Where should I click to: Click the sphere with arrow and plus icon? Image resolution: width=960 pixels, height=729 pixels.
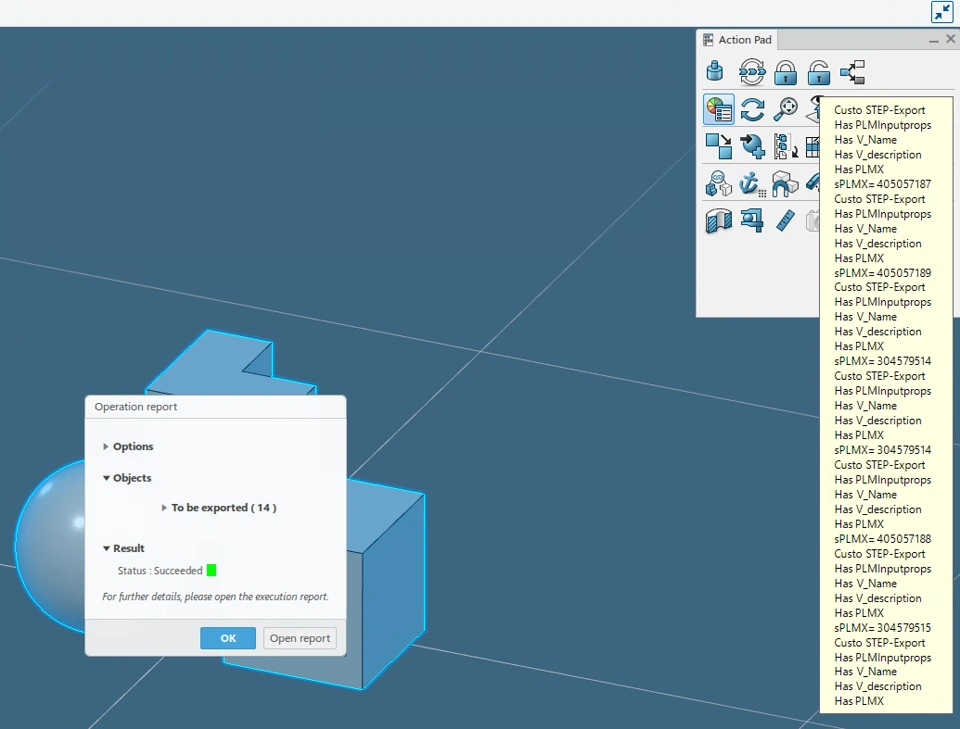click(x=752, y=147)
